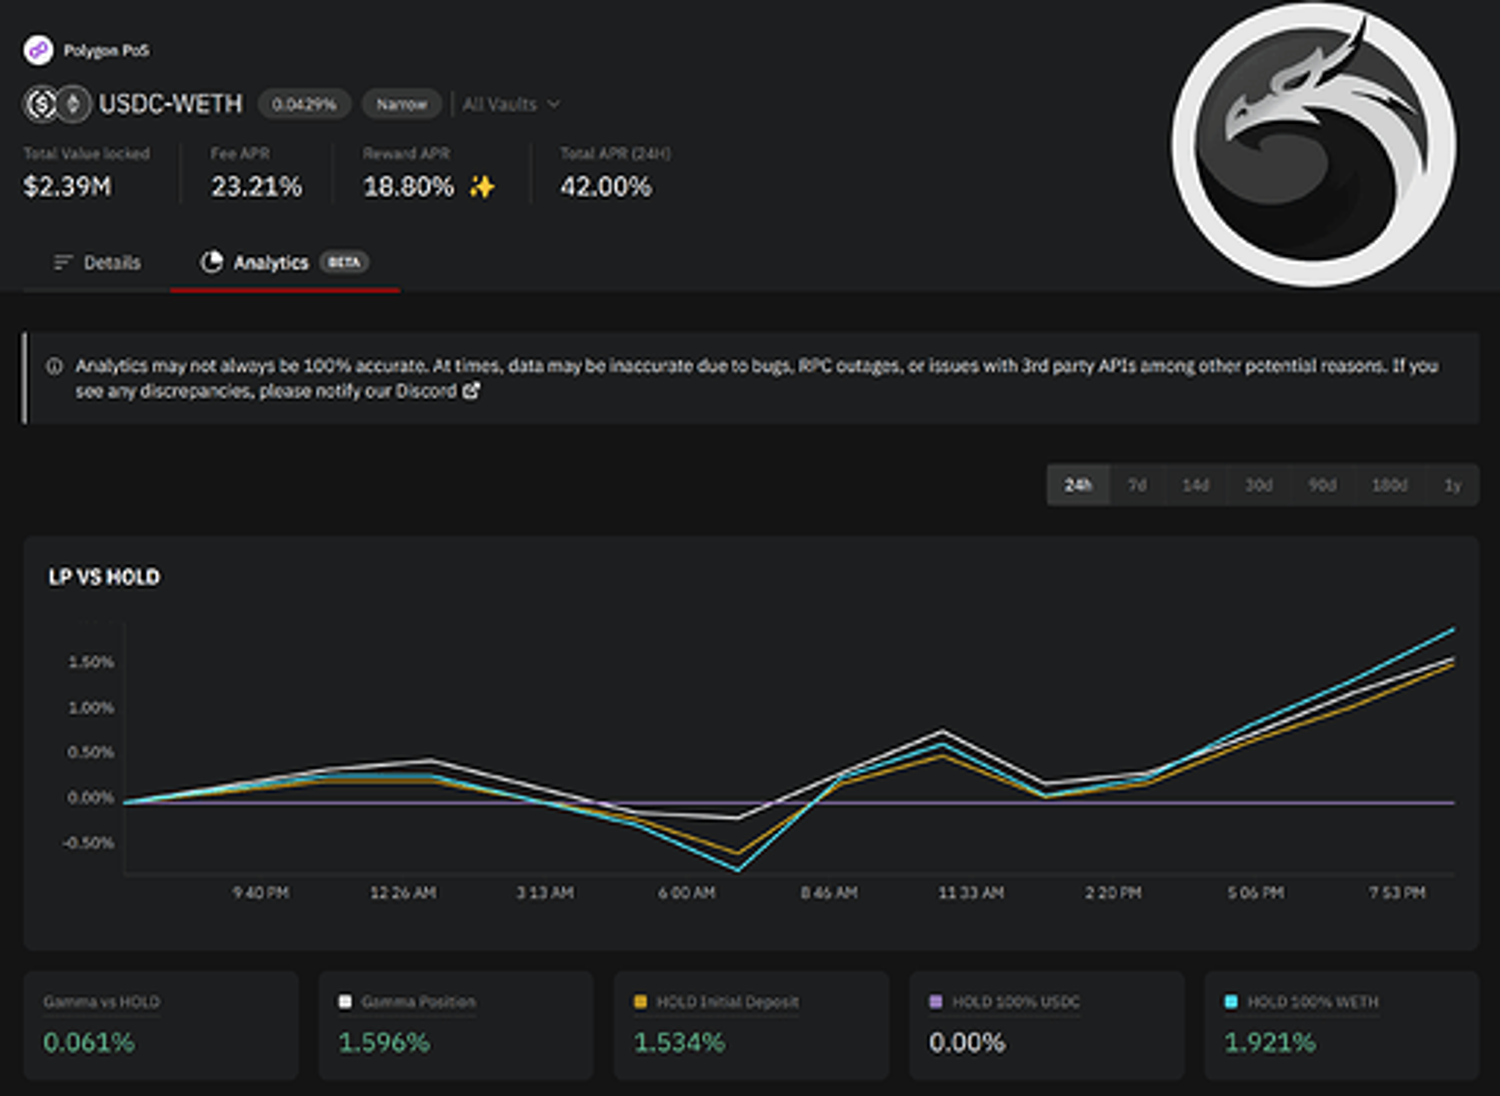
Task: Click the info icon in analytics notice
Action: point(55,367)
